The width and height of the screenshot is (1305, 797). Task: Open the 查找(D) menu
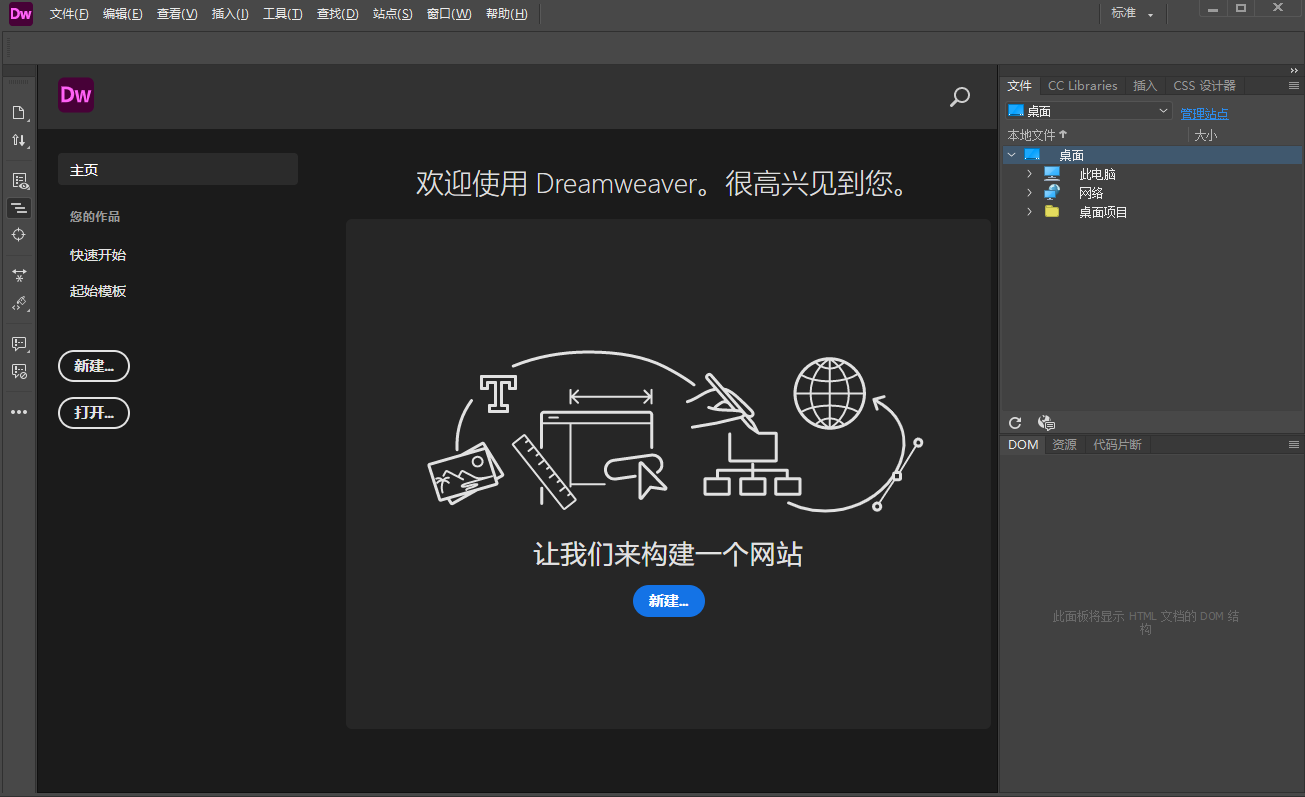tap(337, 14)
